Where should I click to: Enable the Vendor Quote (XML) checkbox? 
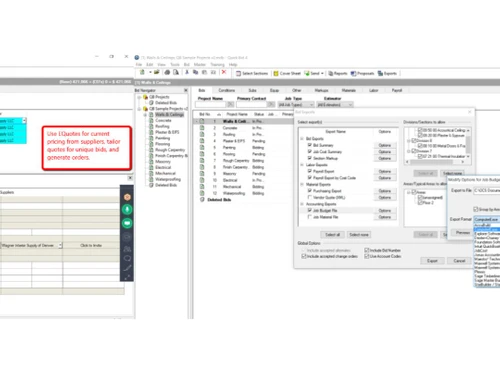pyautogui.click(x=310, y=197)
